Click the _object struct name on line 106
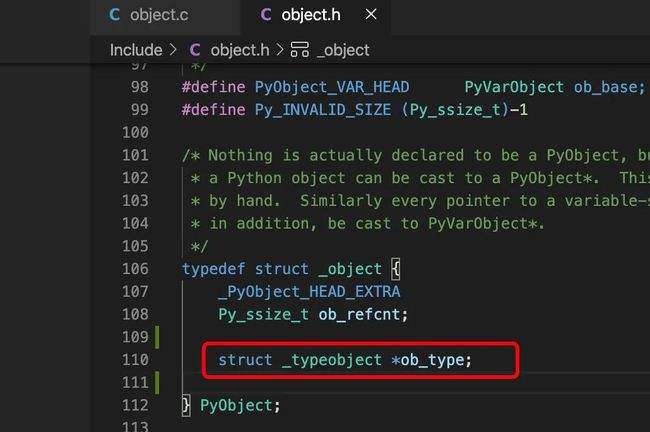650x432 pixels. click(350, 269)
